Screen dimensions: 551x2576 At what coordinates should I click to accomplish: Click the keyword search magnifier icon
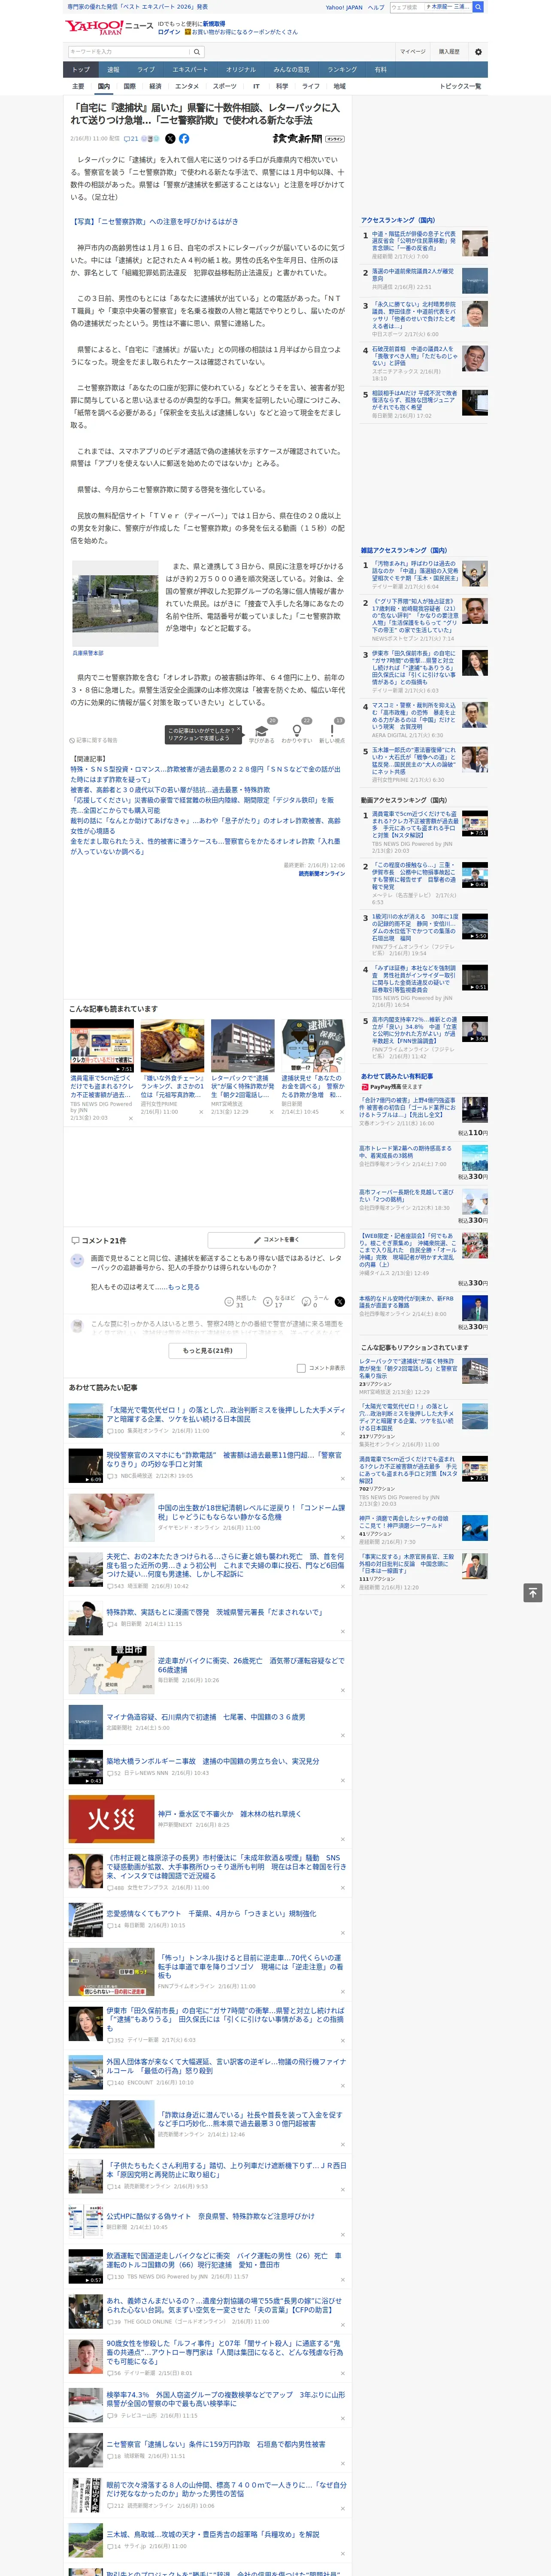tap(197, 52)
